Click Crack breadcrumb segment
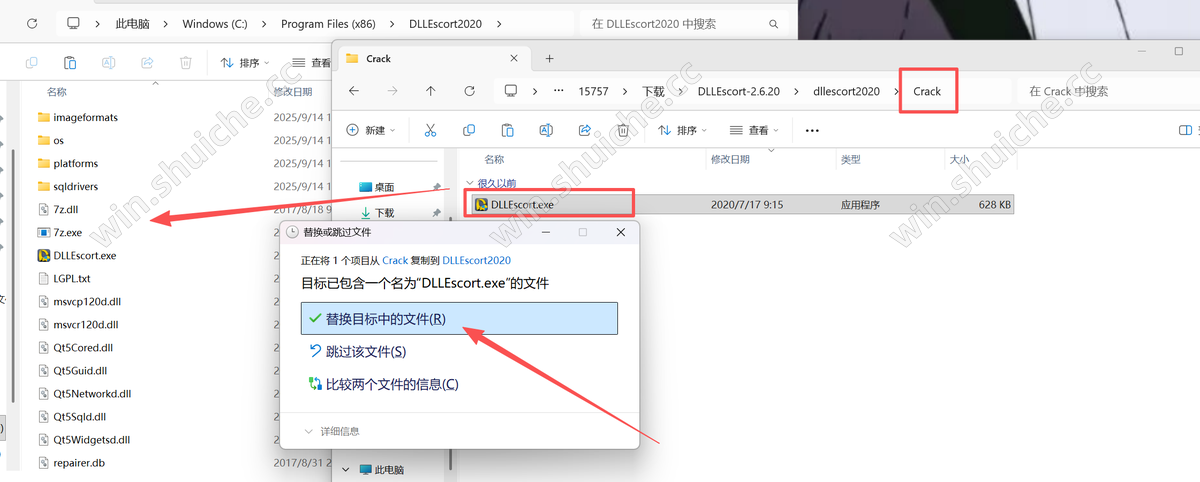 point(927,91)
